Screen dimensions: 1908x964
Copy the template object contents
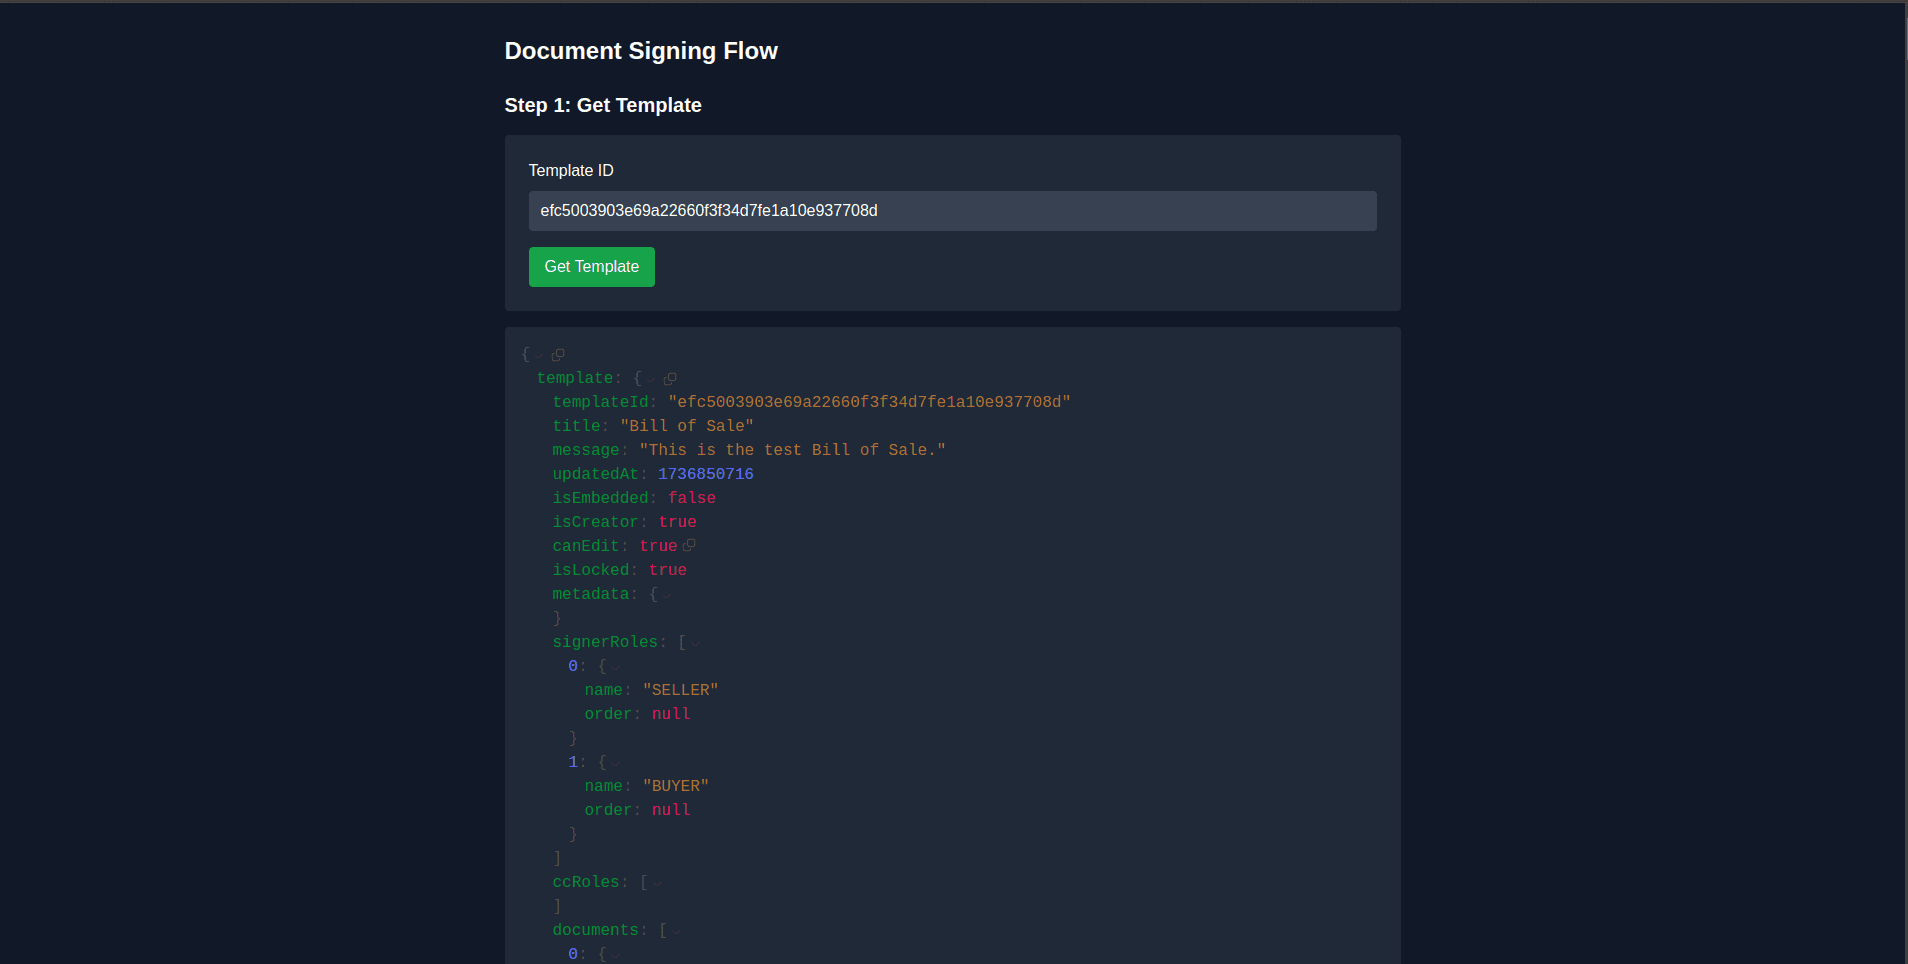pyautogui.click(x=670, y=378)
